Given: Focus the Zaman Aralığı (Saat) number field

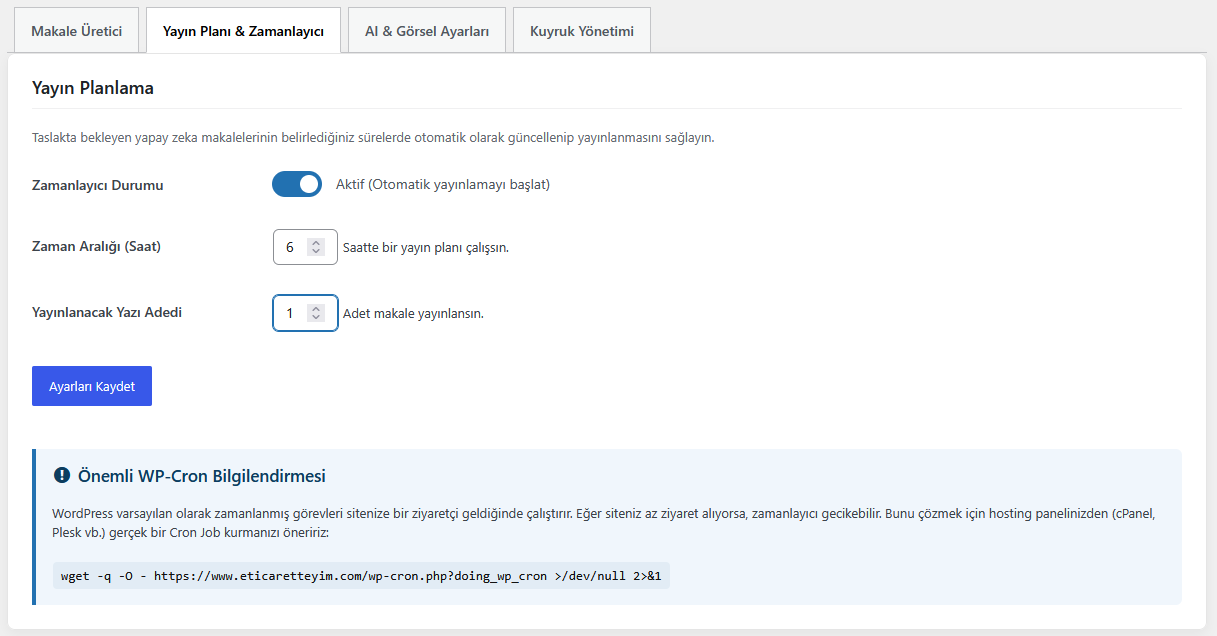Looking at the screenshot, I should point(305,247).
